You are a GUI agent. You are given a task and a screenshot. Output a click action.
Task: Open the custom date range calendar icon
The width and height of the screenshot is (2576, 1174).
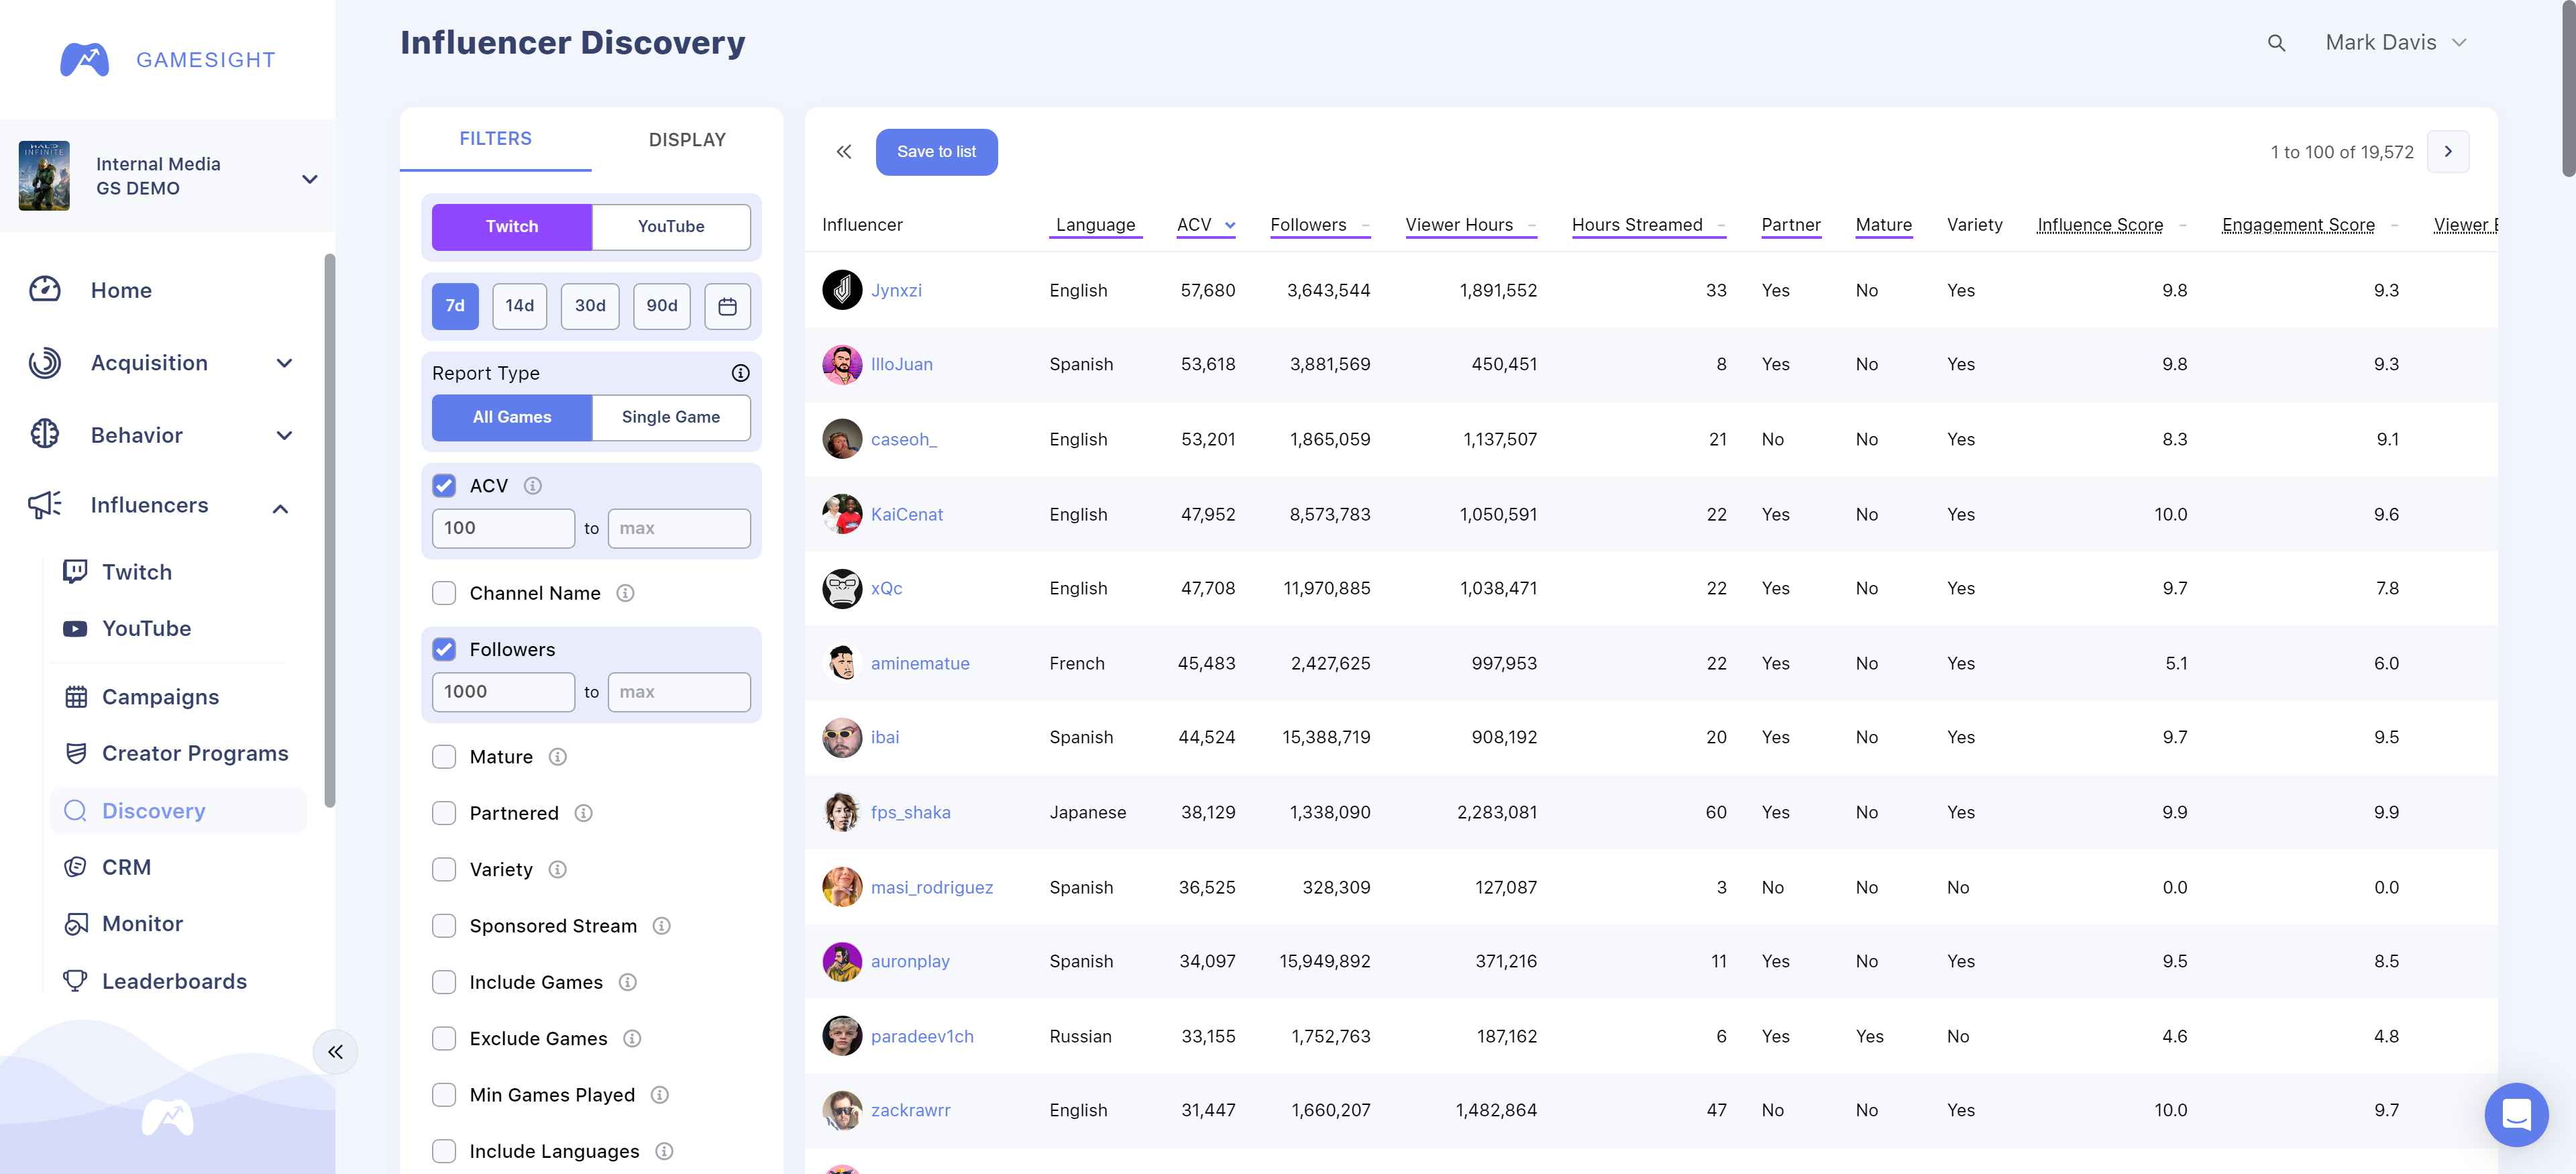click(727, 306)
